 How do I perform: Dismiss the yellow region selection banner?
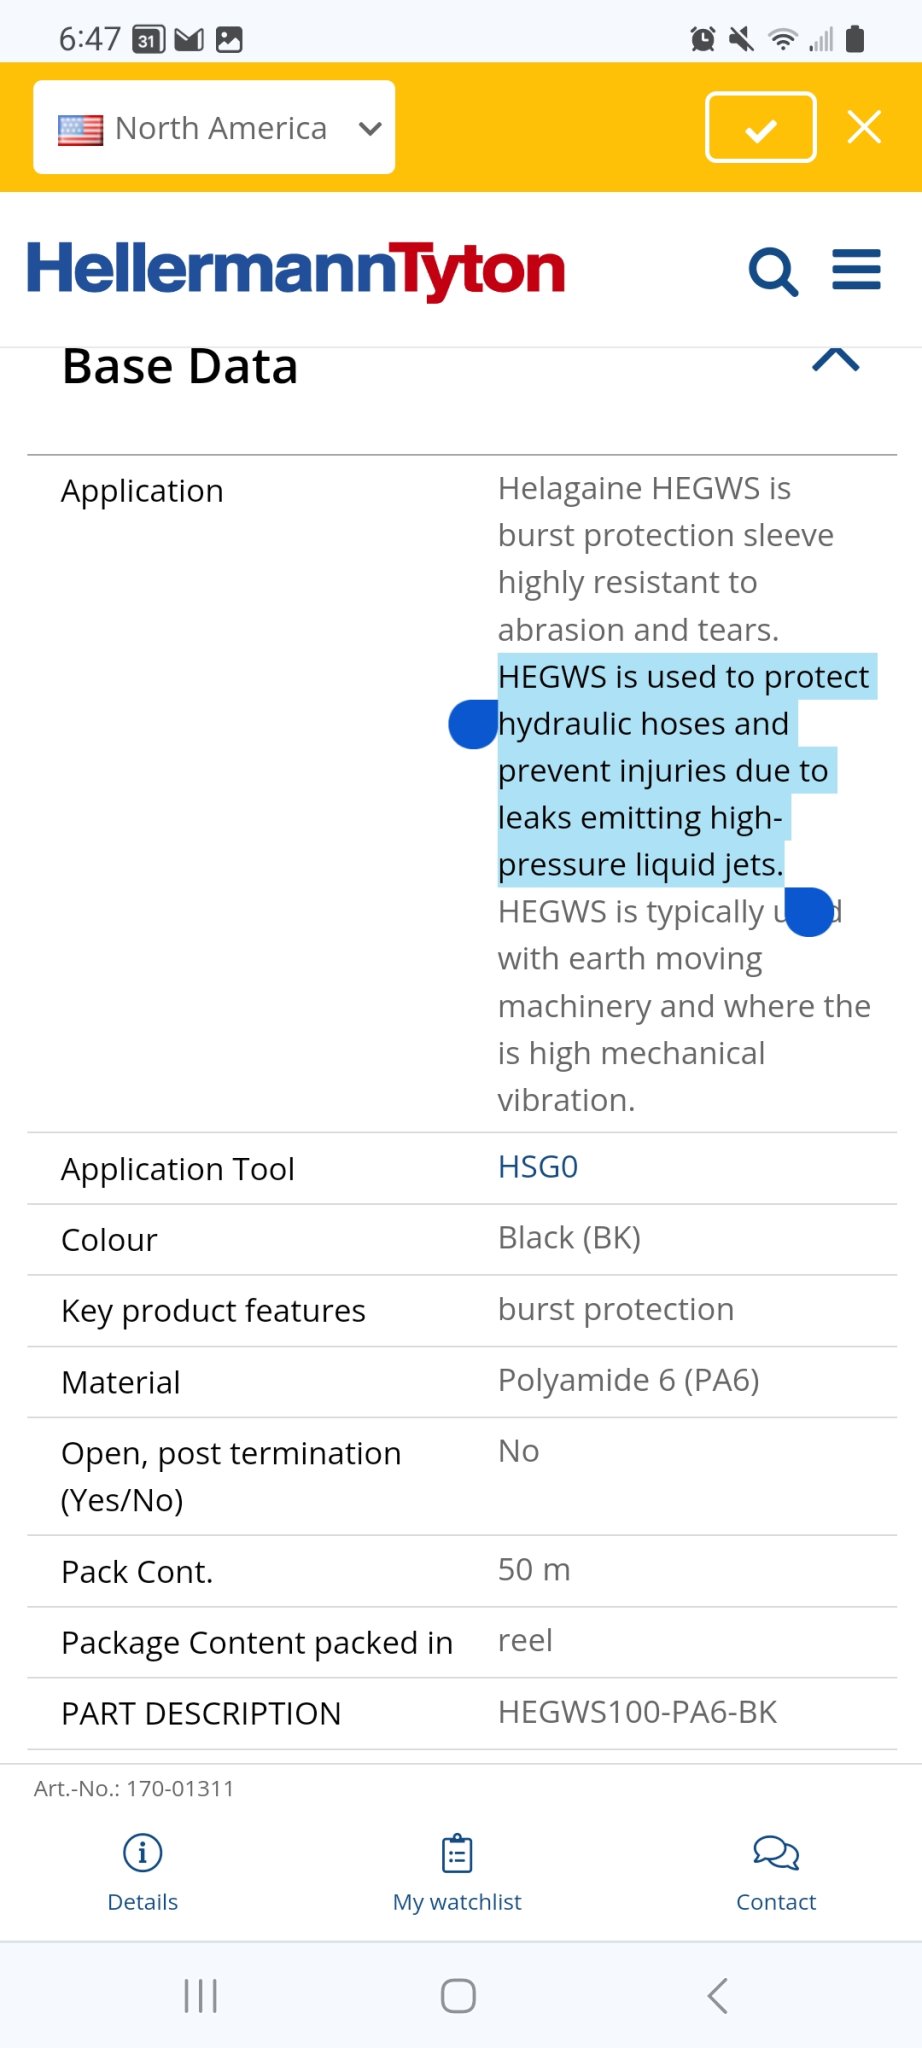[x=864, y=127]
